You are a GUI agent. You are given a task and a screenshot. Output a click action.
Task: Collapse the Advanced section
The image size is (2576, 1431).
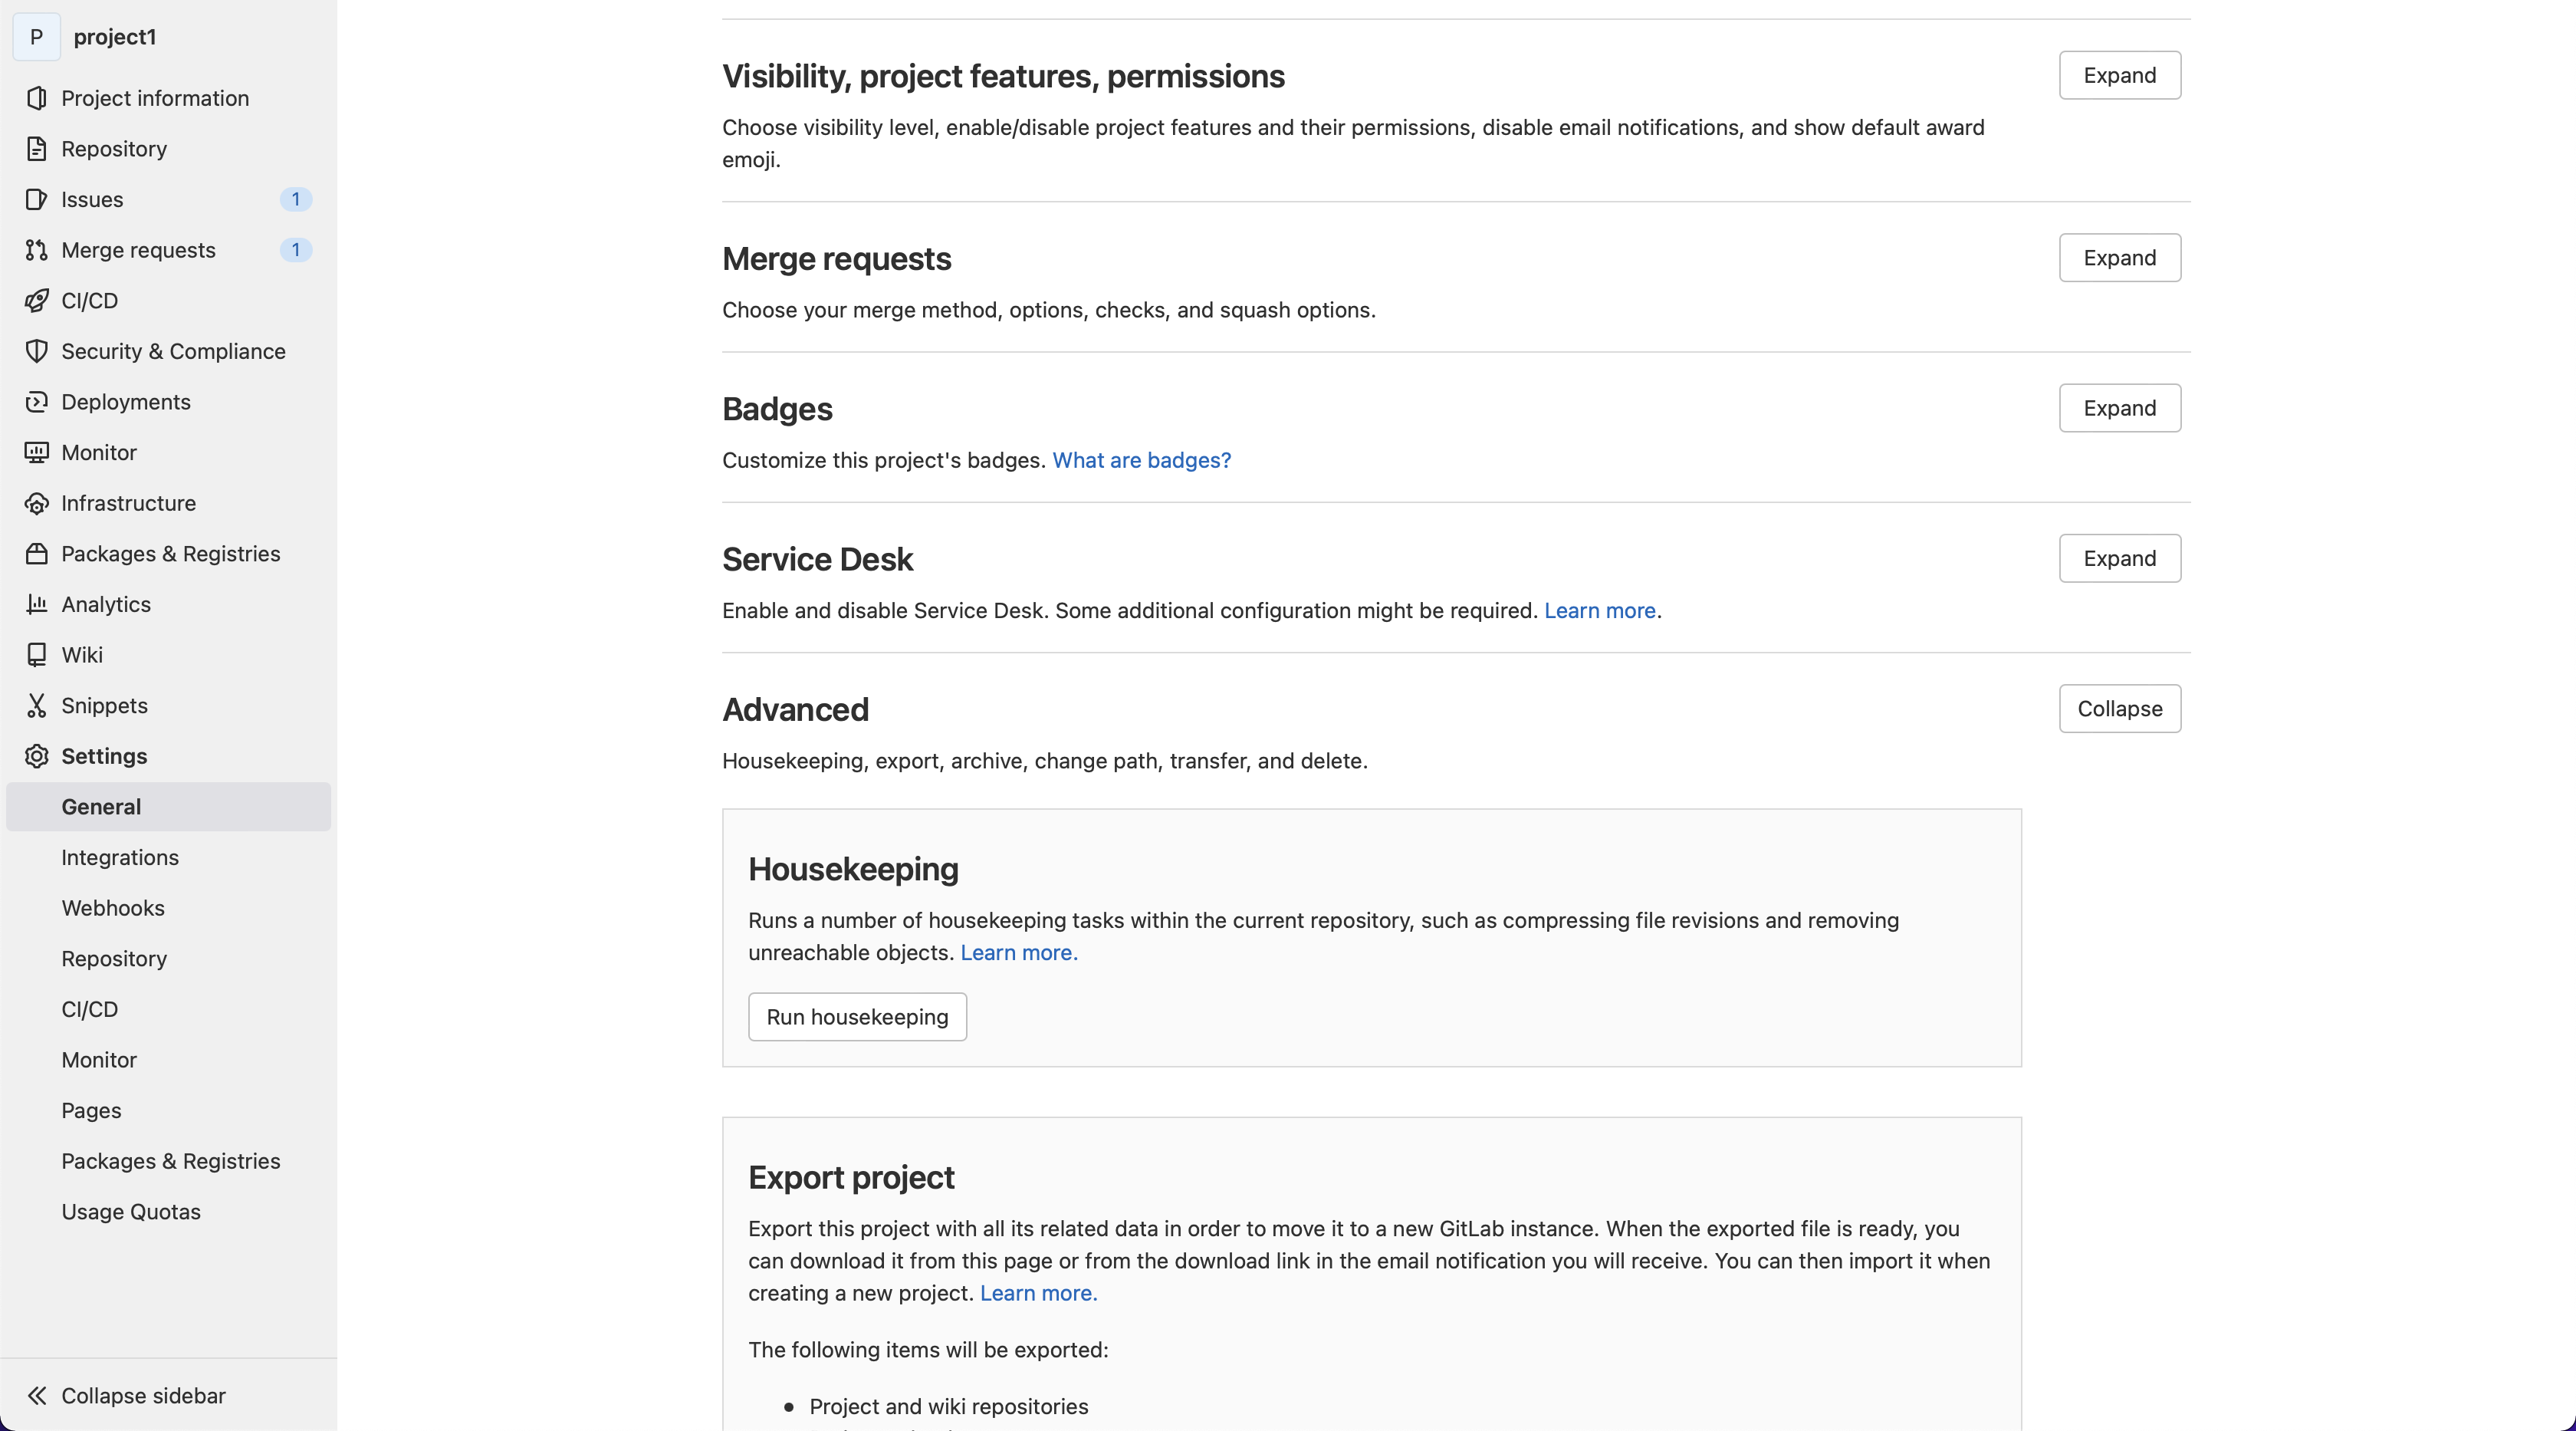pos(2119,708)
